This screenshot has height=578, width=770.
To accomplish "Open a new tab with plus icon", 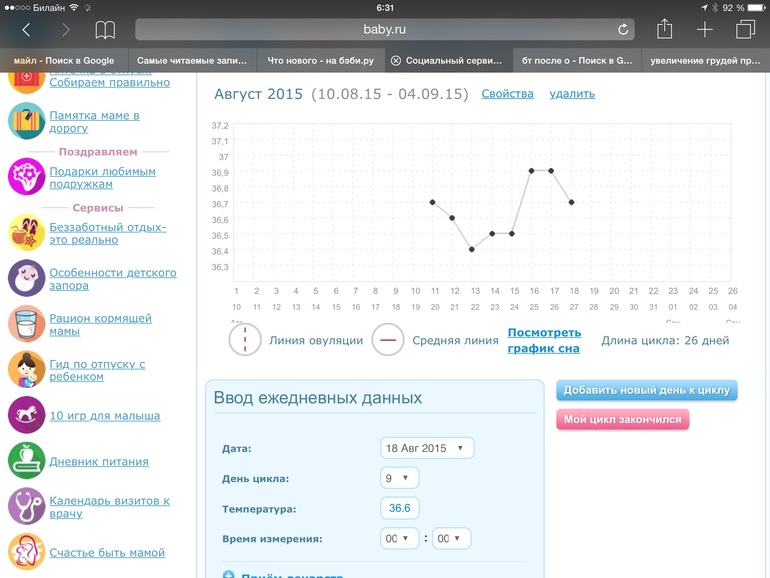I will coord(705,31).
